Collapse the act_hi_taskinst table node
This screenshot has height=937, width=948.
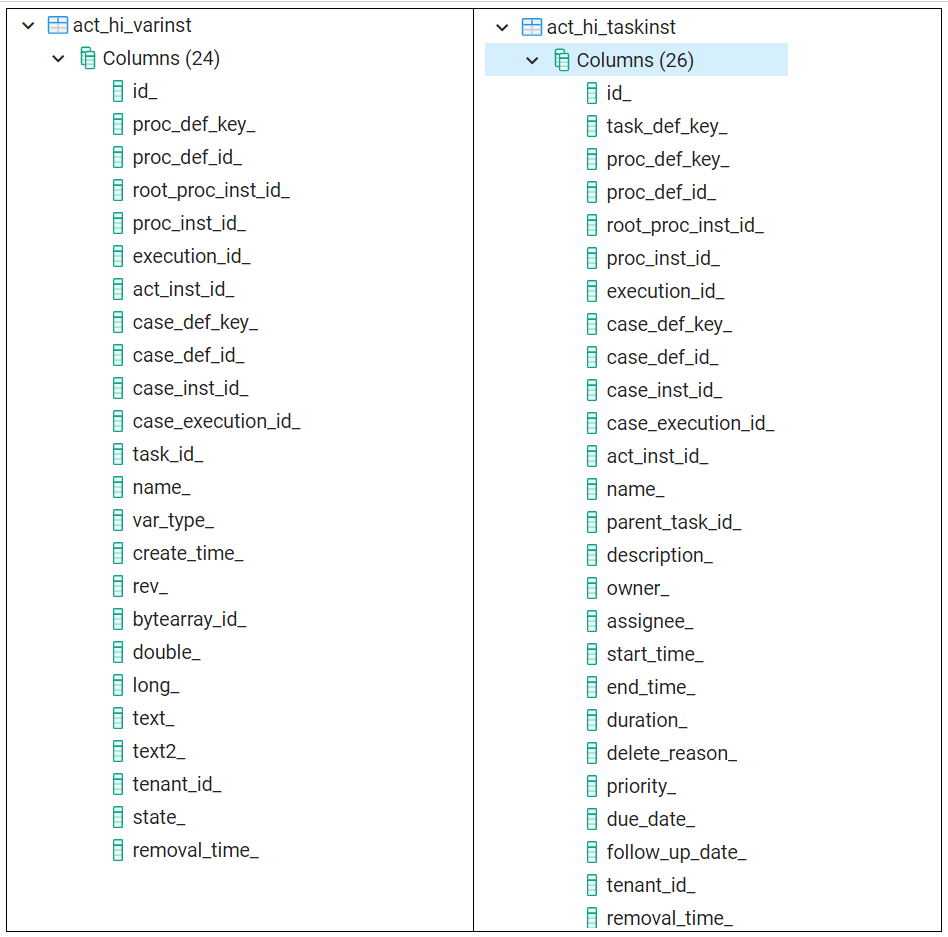(x=501, y=25)
